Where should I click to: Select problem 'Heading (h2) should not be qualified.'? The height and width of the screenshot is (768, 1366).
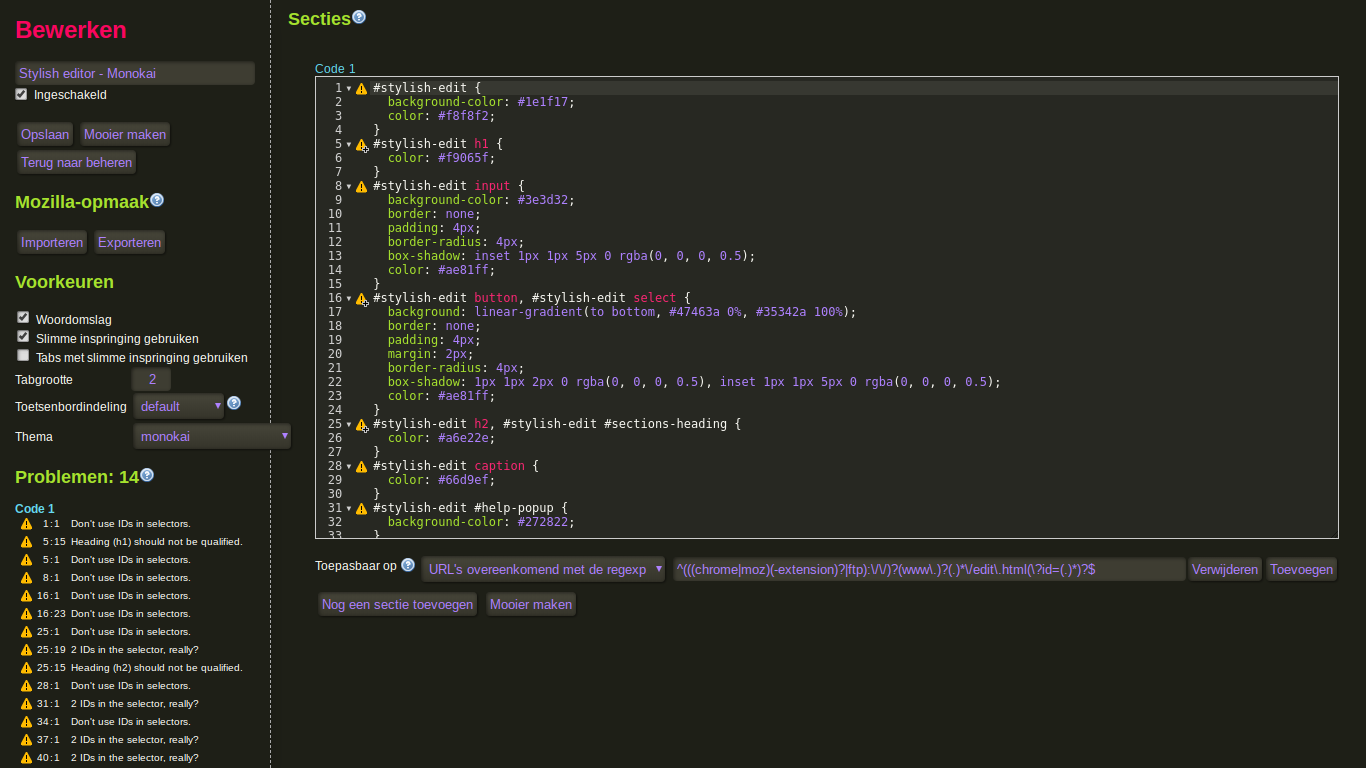pyautogui.click(x=156, y=668)
